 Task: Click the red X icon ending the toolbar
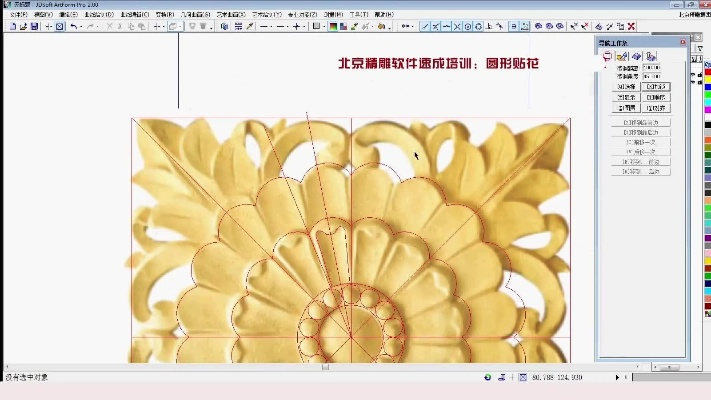click(x=631, y=26)
